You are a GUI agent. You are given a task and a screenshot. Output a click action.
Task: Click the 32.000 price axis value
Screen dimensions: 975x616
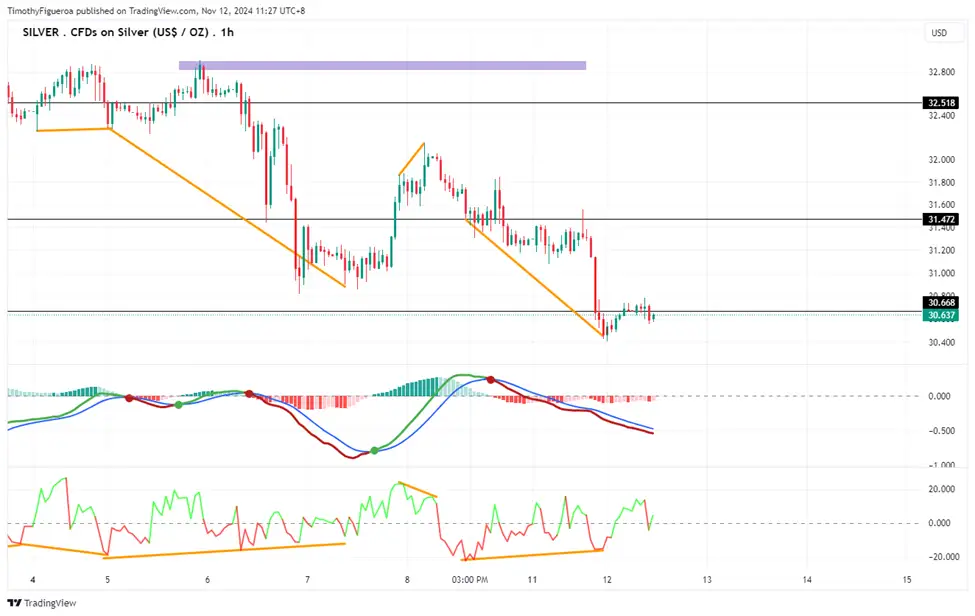tap(941, 160)
